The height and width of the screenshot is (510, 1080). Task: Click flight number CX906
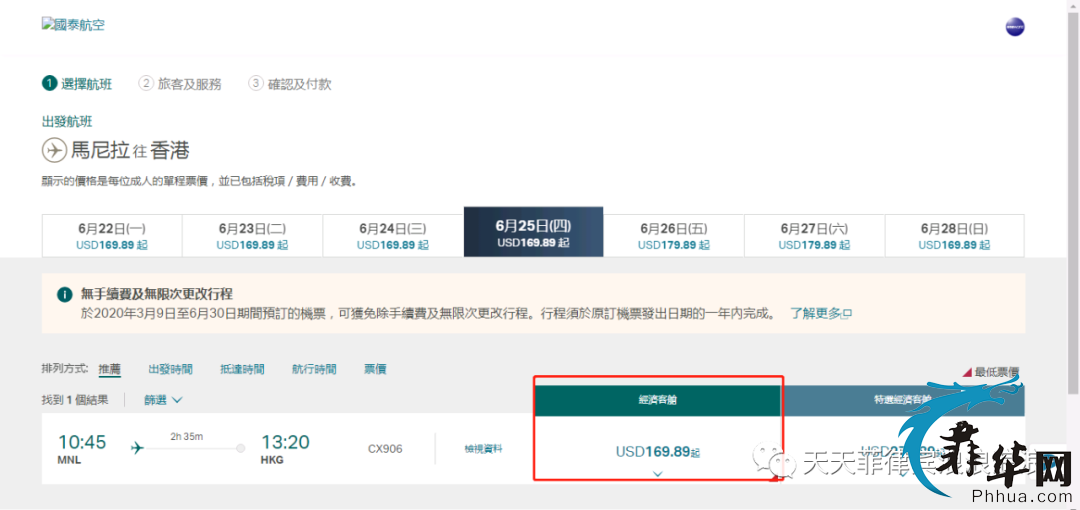[385, 449]
